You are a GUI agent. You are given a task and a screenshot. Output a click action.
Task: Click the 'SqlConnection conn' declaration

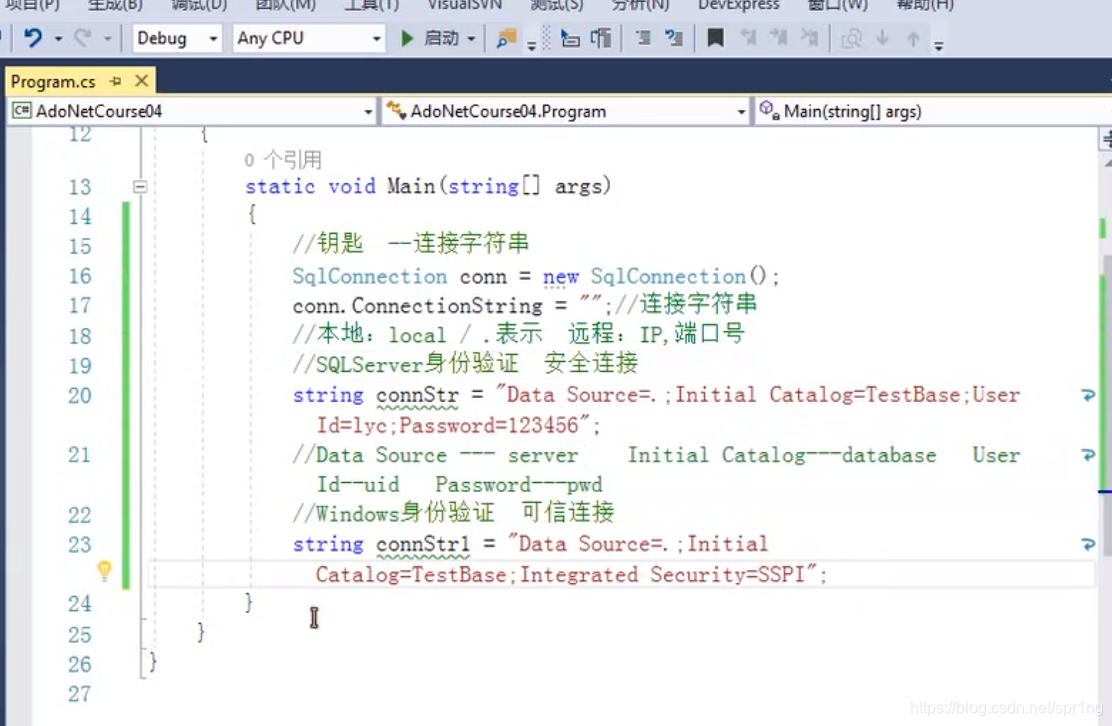coord(399,277)
